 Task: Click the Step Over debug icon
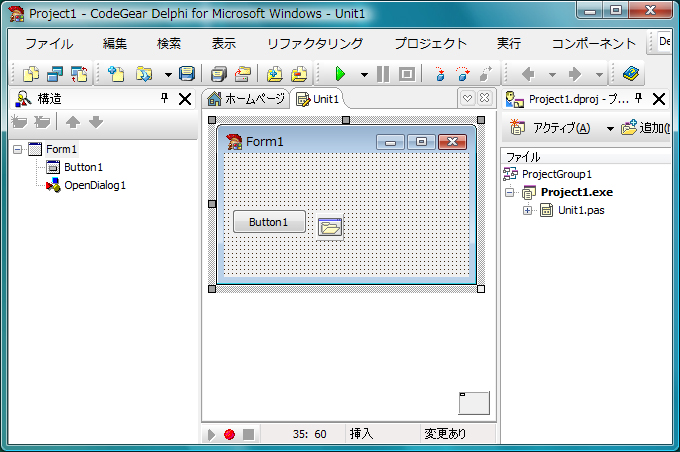(463, 74)
